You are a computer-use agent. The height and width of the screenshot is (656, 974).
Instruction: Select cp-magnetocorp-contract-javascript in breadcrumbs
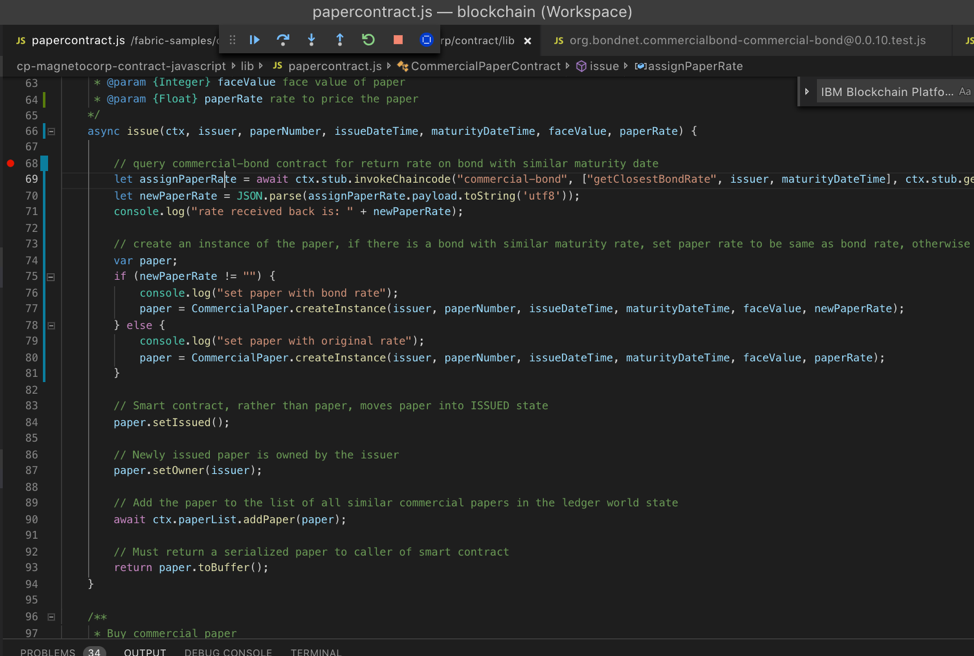(x=121, y=66)
